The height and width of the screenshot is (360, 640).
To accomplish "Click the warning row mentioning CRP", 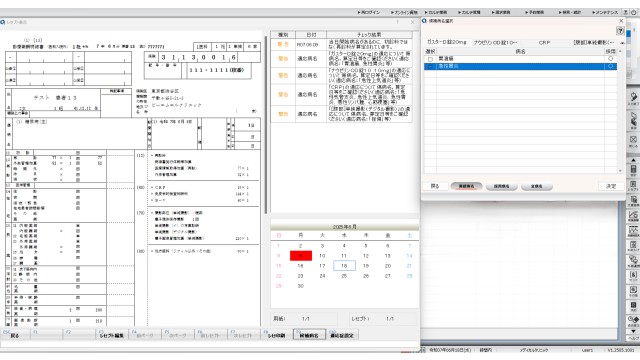I will 341,94.
